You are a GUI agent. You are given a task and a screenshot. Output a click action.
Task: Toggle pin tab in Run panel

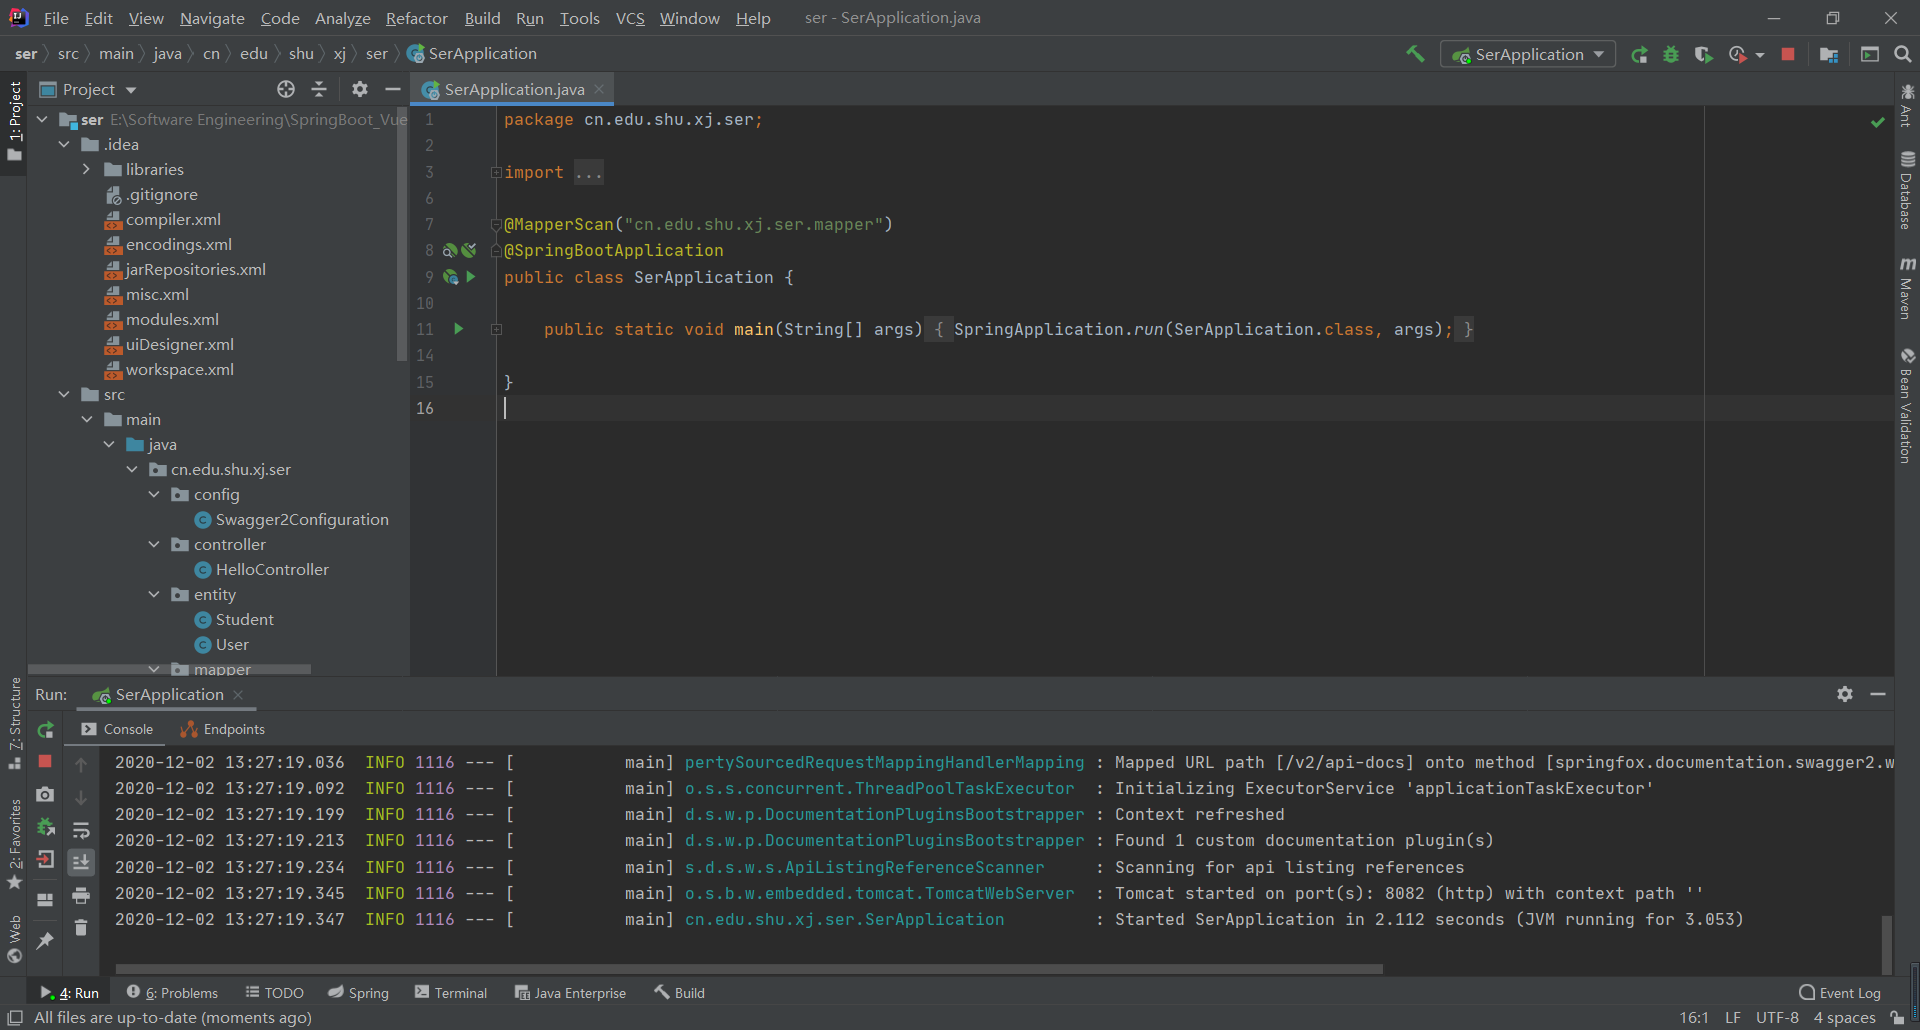pos(45,941)
